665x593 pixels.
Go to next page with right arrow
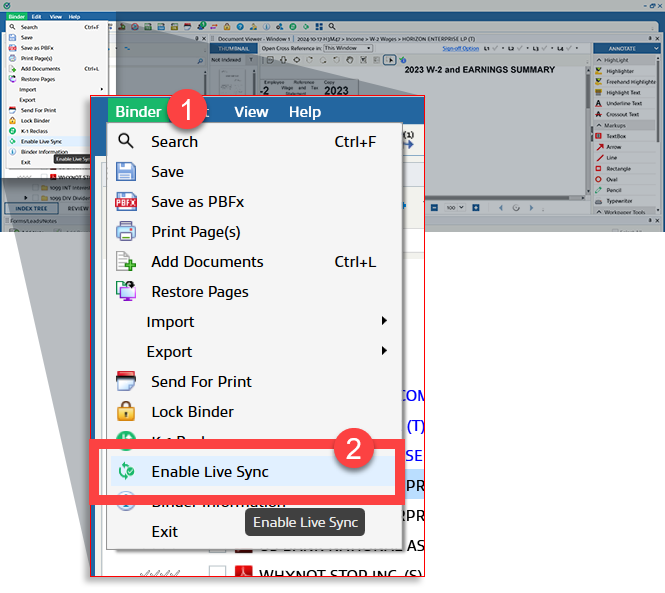(531, 207)
